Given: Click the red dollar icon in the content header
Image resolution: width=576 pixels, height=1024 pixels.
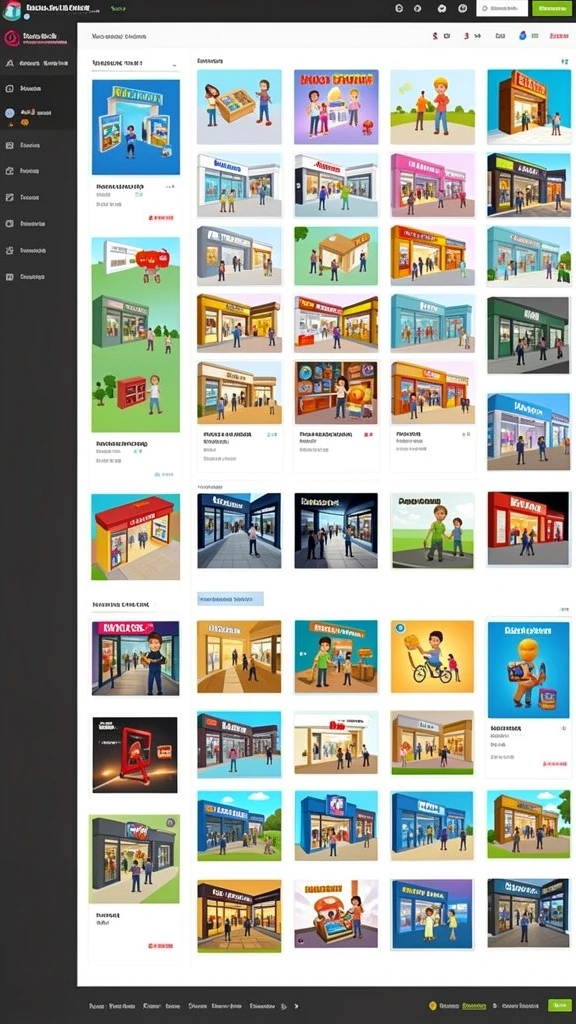Looking at the screenshot, I should (x=436, y=37).
